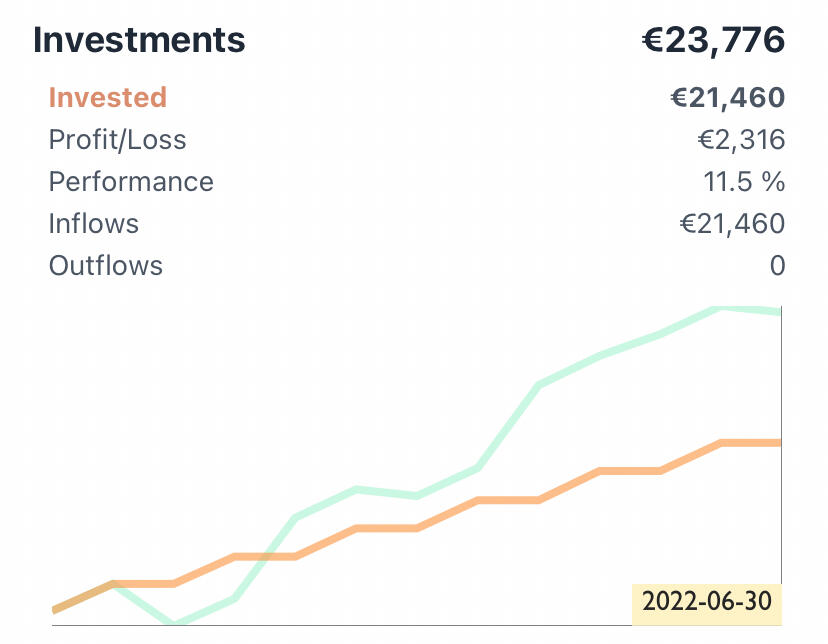Click the €23,776 total investments value
The width and height of the screenshot is (828, 644).
[x=713, y=40]
